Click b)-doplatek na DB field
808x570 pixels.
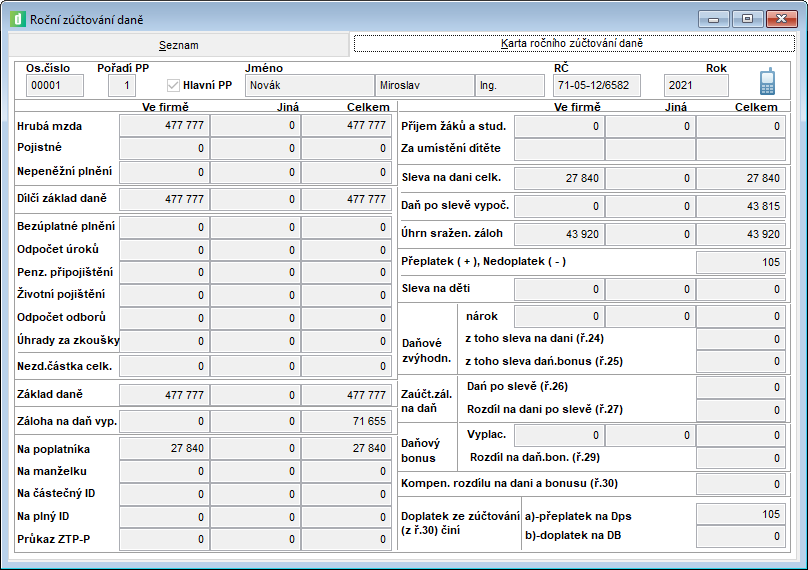(x=741, y=537)
